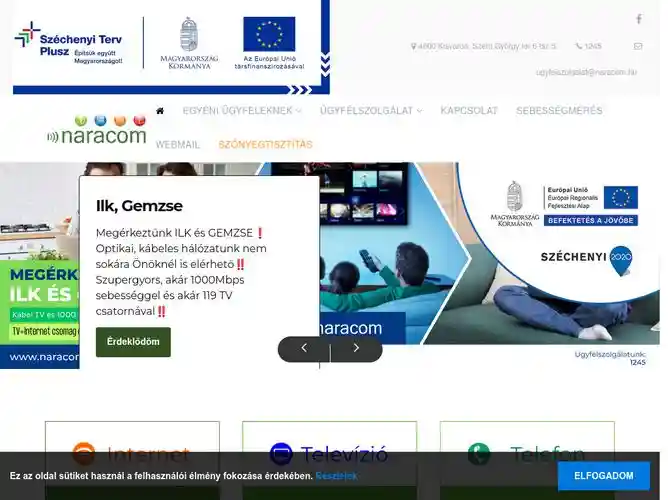Click the Széchenyi 2020 logo
Viewport: 668px width, 500px height.
(587, 259)
